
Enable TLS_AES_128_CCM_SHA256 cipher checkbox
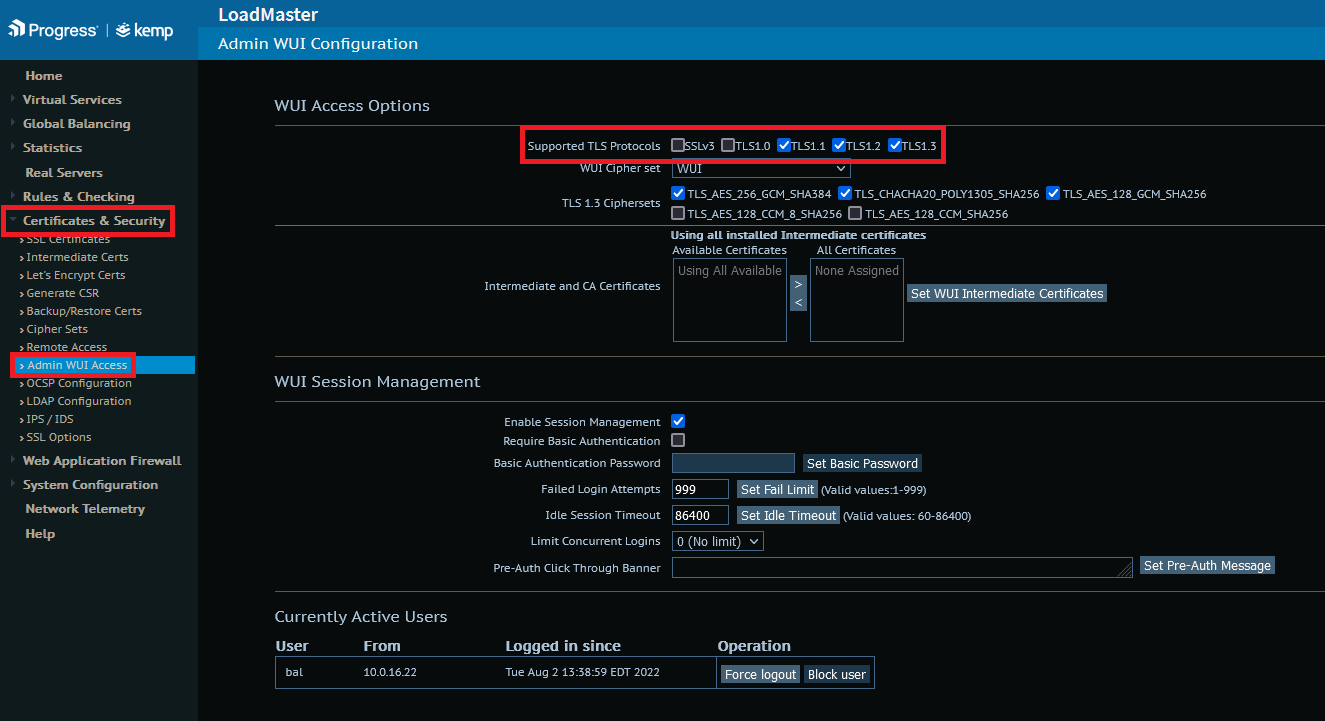coord(855,213)
